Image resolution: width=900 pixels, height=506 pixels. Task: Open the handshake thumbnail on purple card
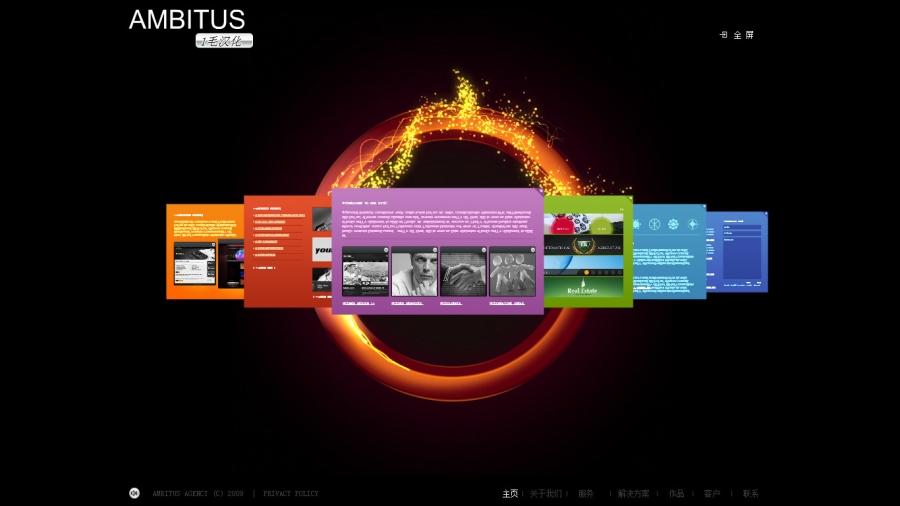click(463, 272)
